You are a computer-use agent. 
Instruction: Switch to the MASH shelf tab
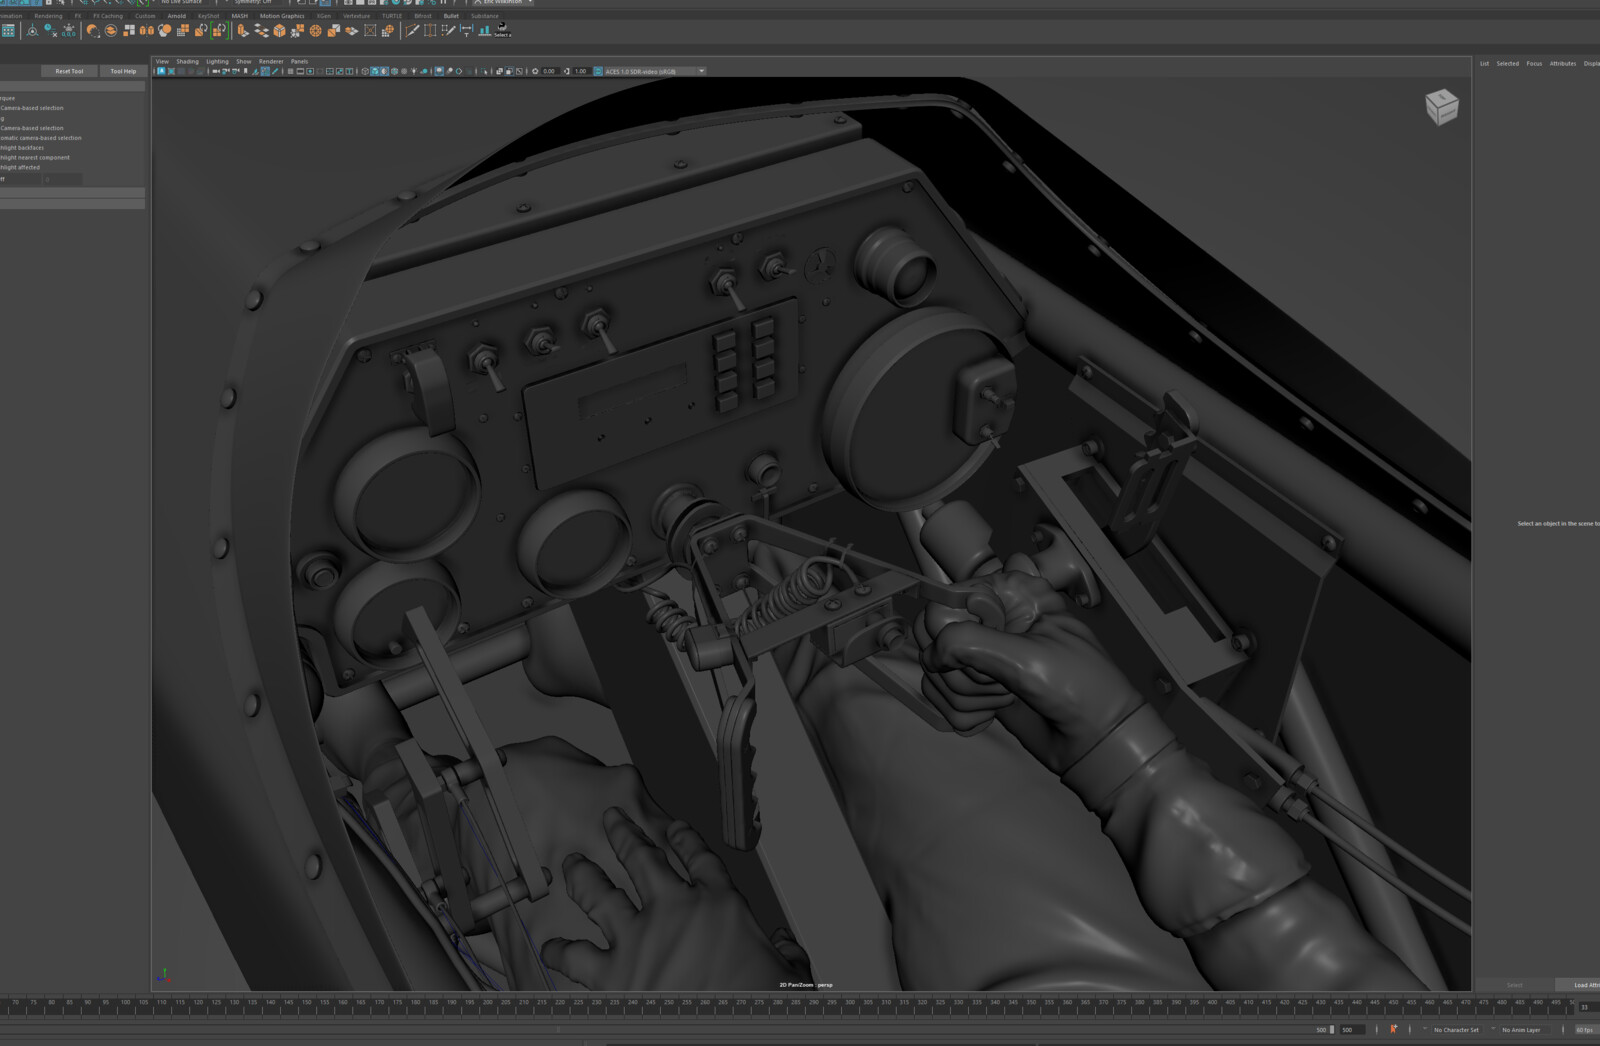(x=239, y=16)
